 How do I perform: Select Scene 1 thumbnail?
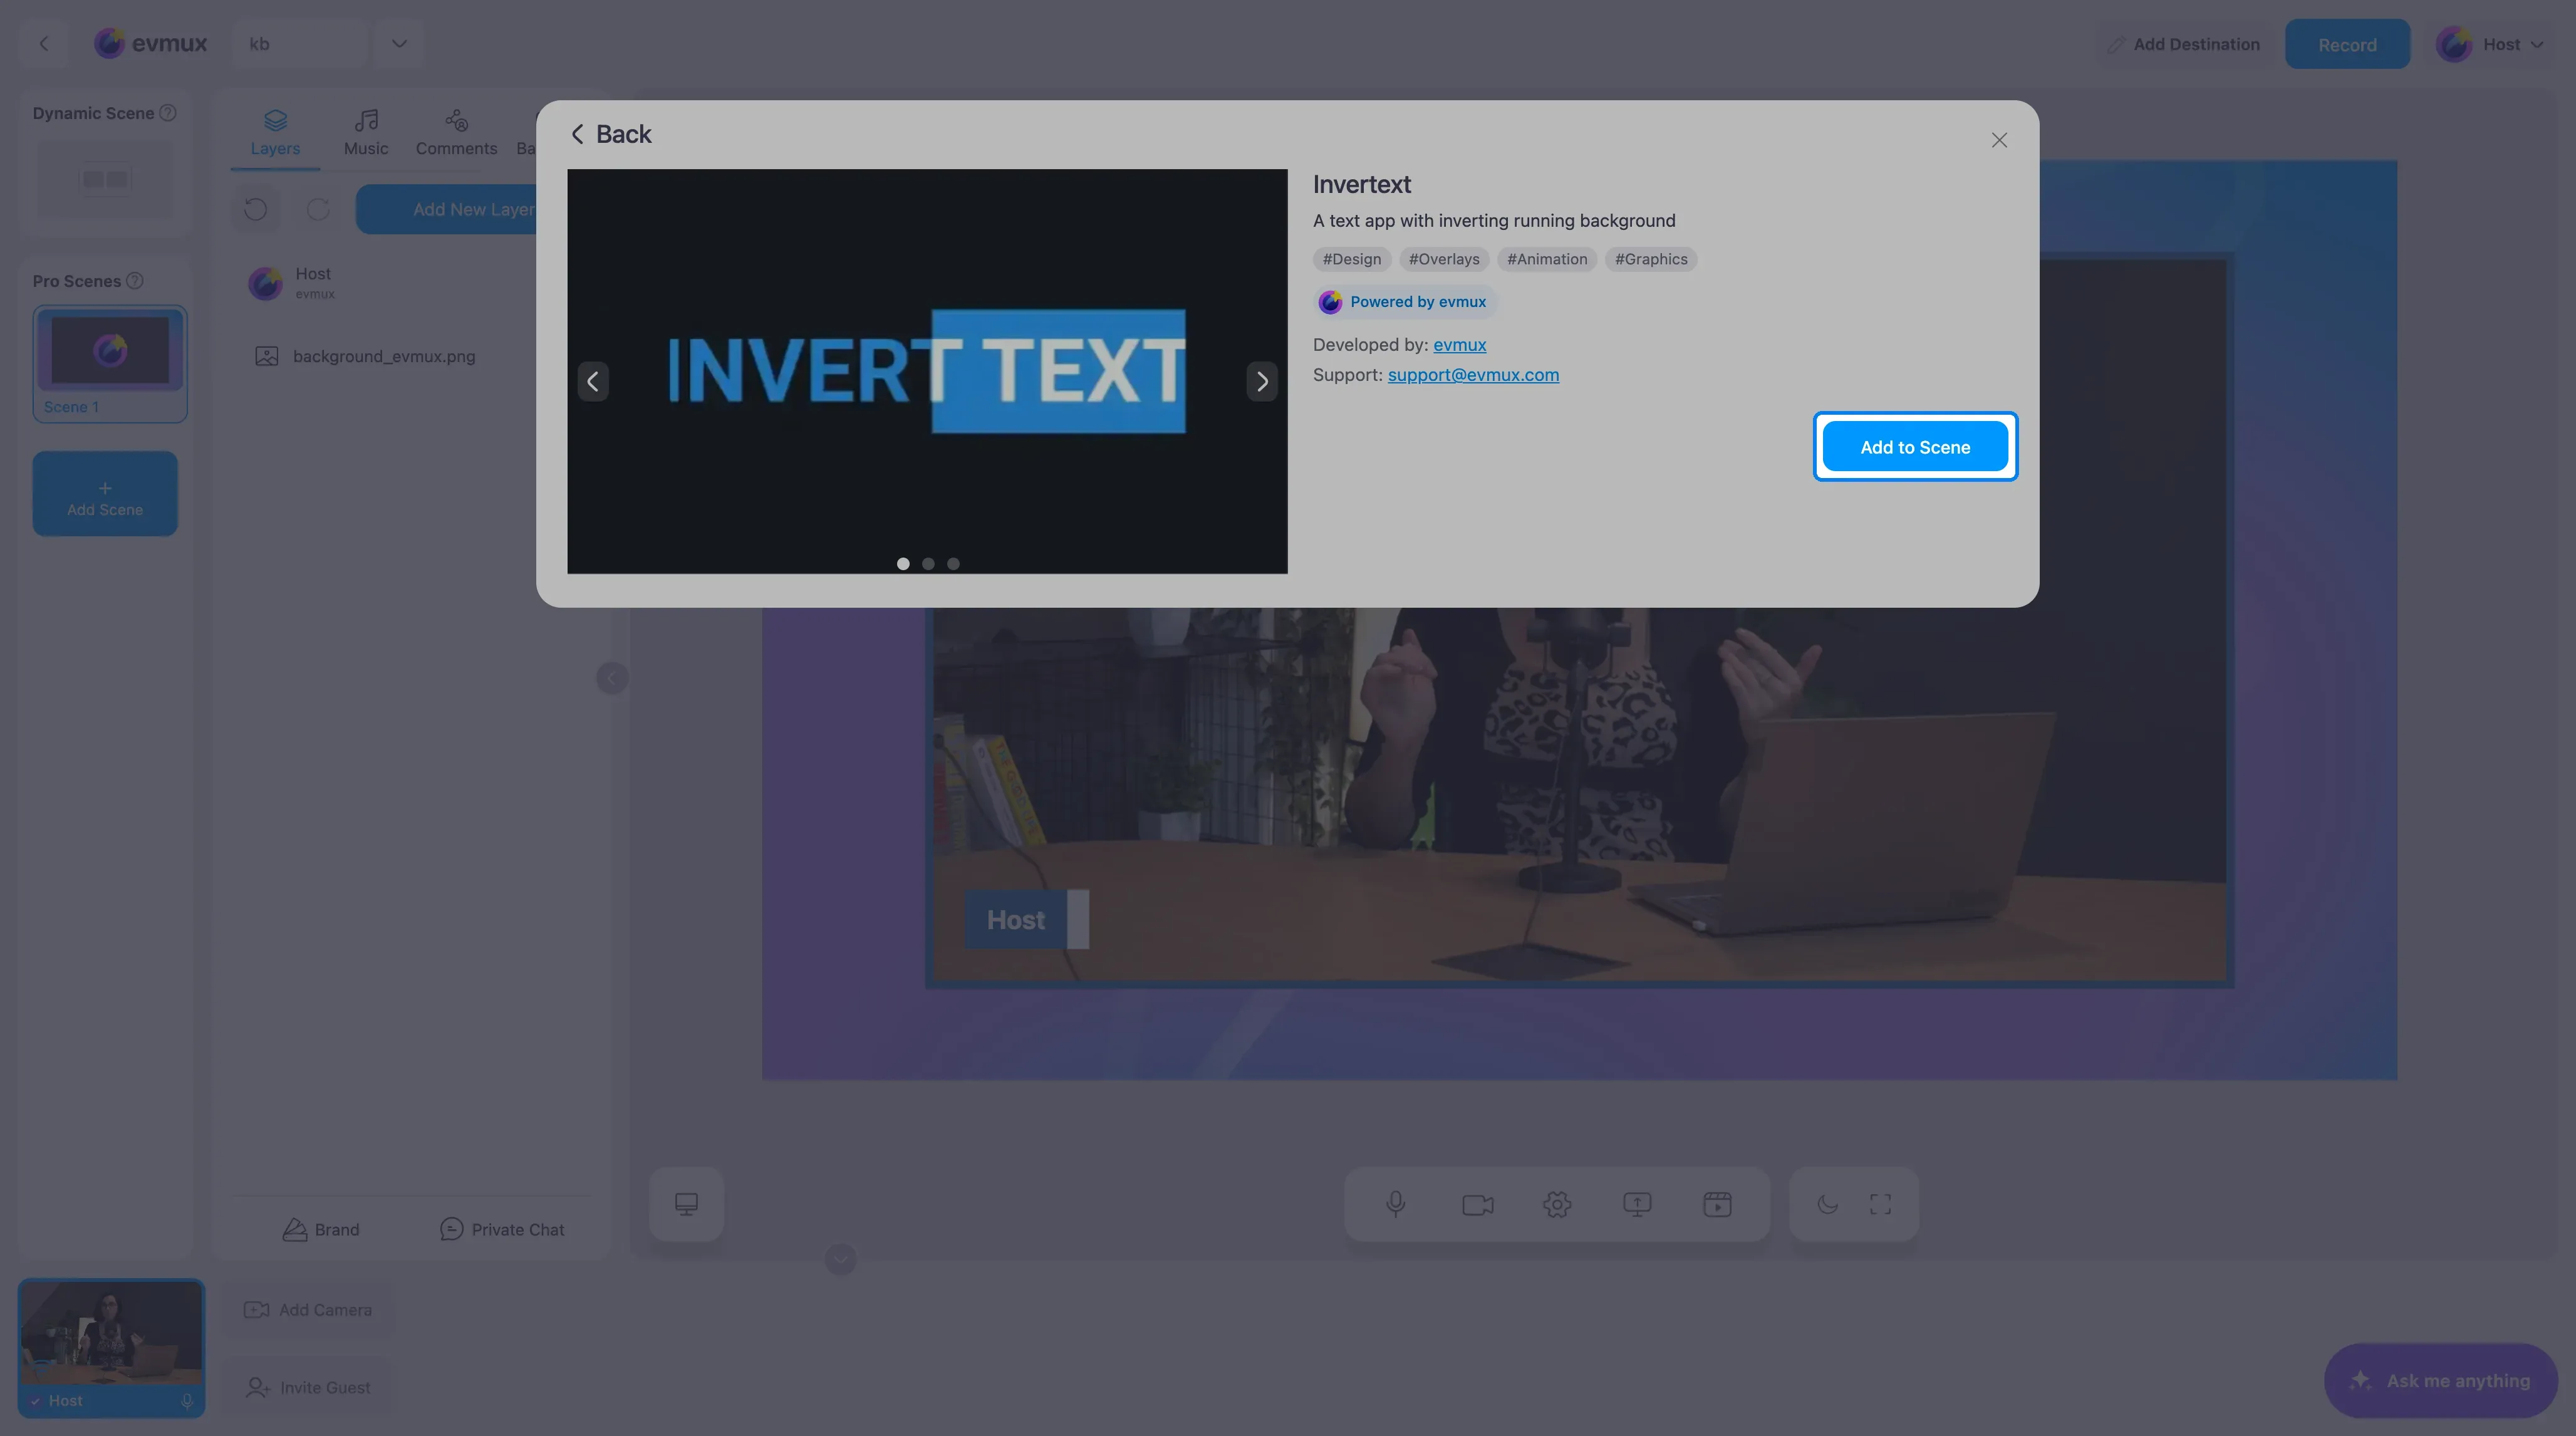[x=110, y=363]
